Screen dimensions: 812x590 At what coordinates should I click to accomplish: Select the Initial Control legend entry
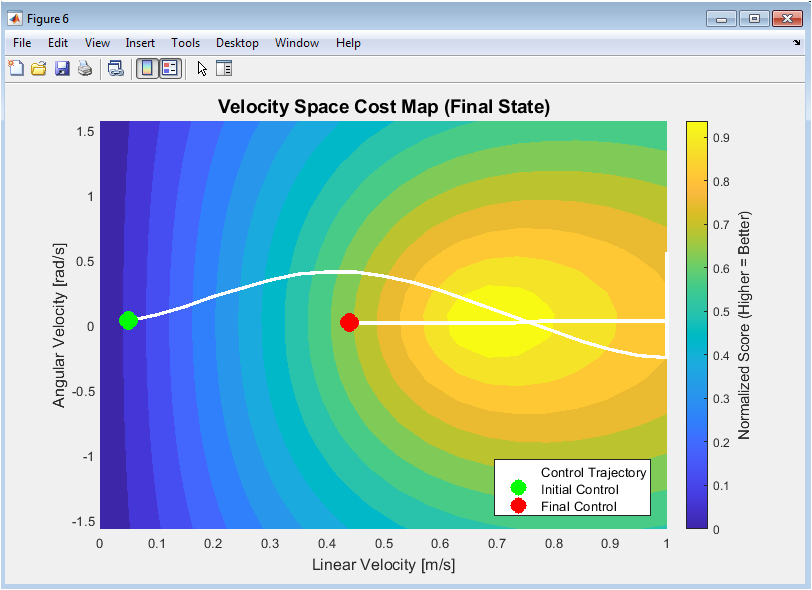tap(579, 489)
